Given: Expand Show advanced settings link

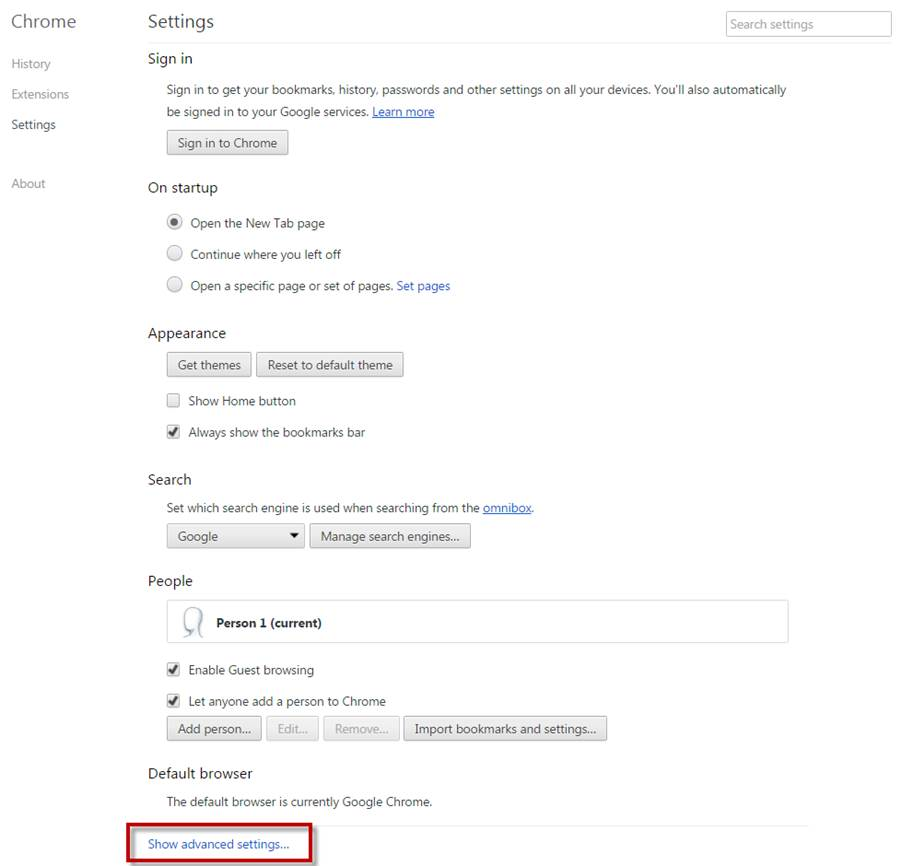Looking at the screenshot, I should click(218, 844).
